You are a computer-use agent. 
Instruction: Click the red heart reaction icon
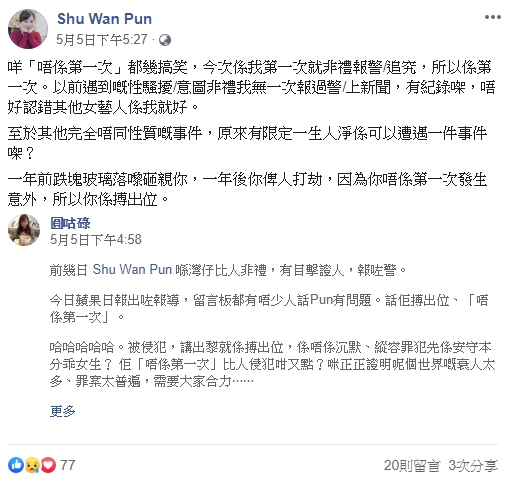pos(48,465)
